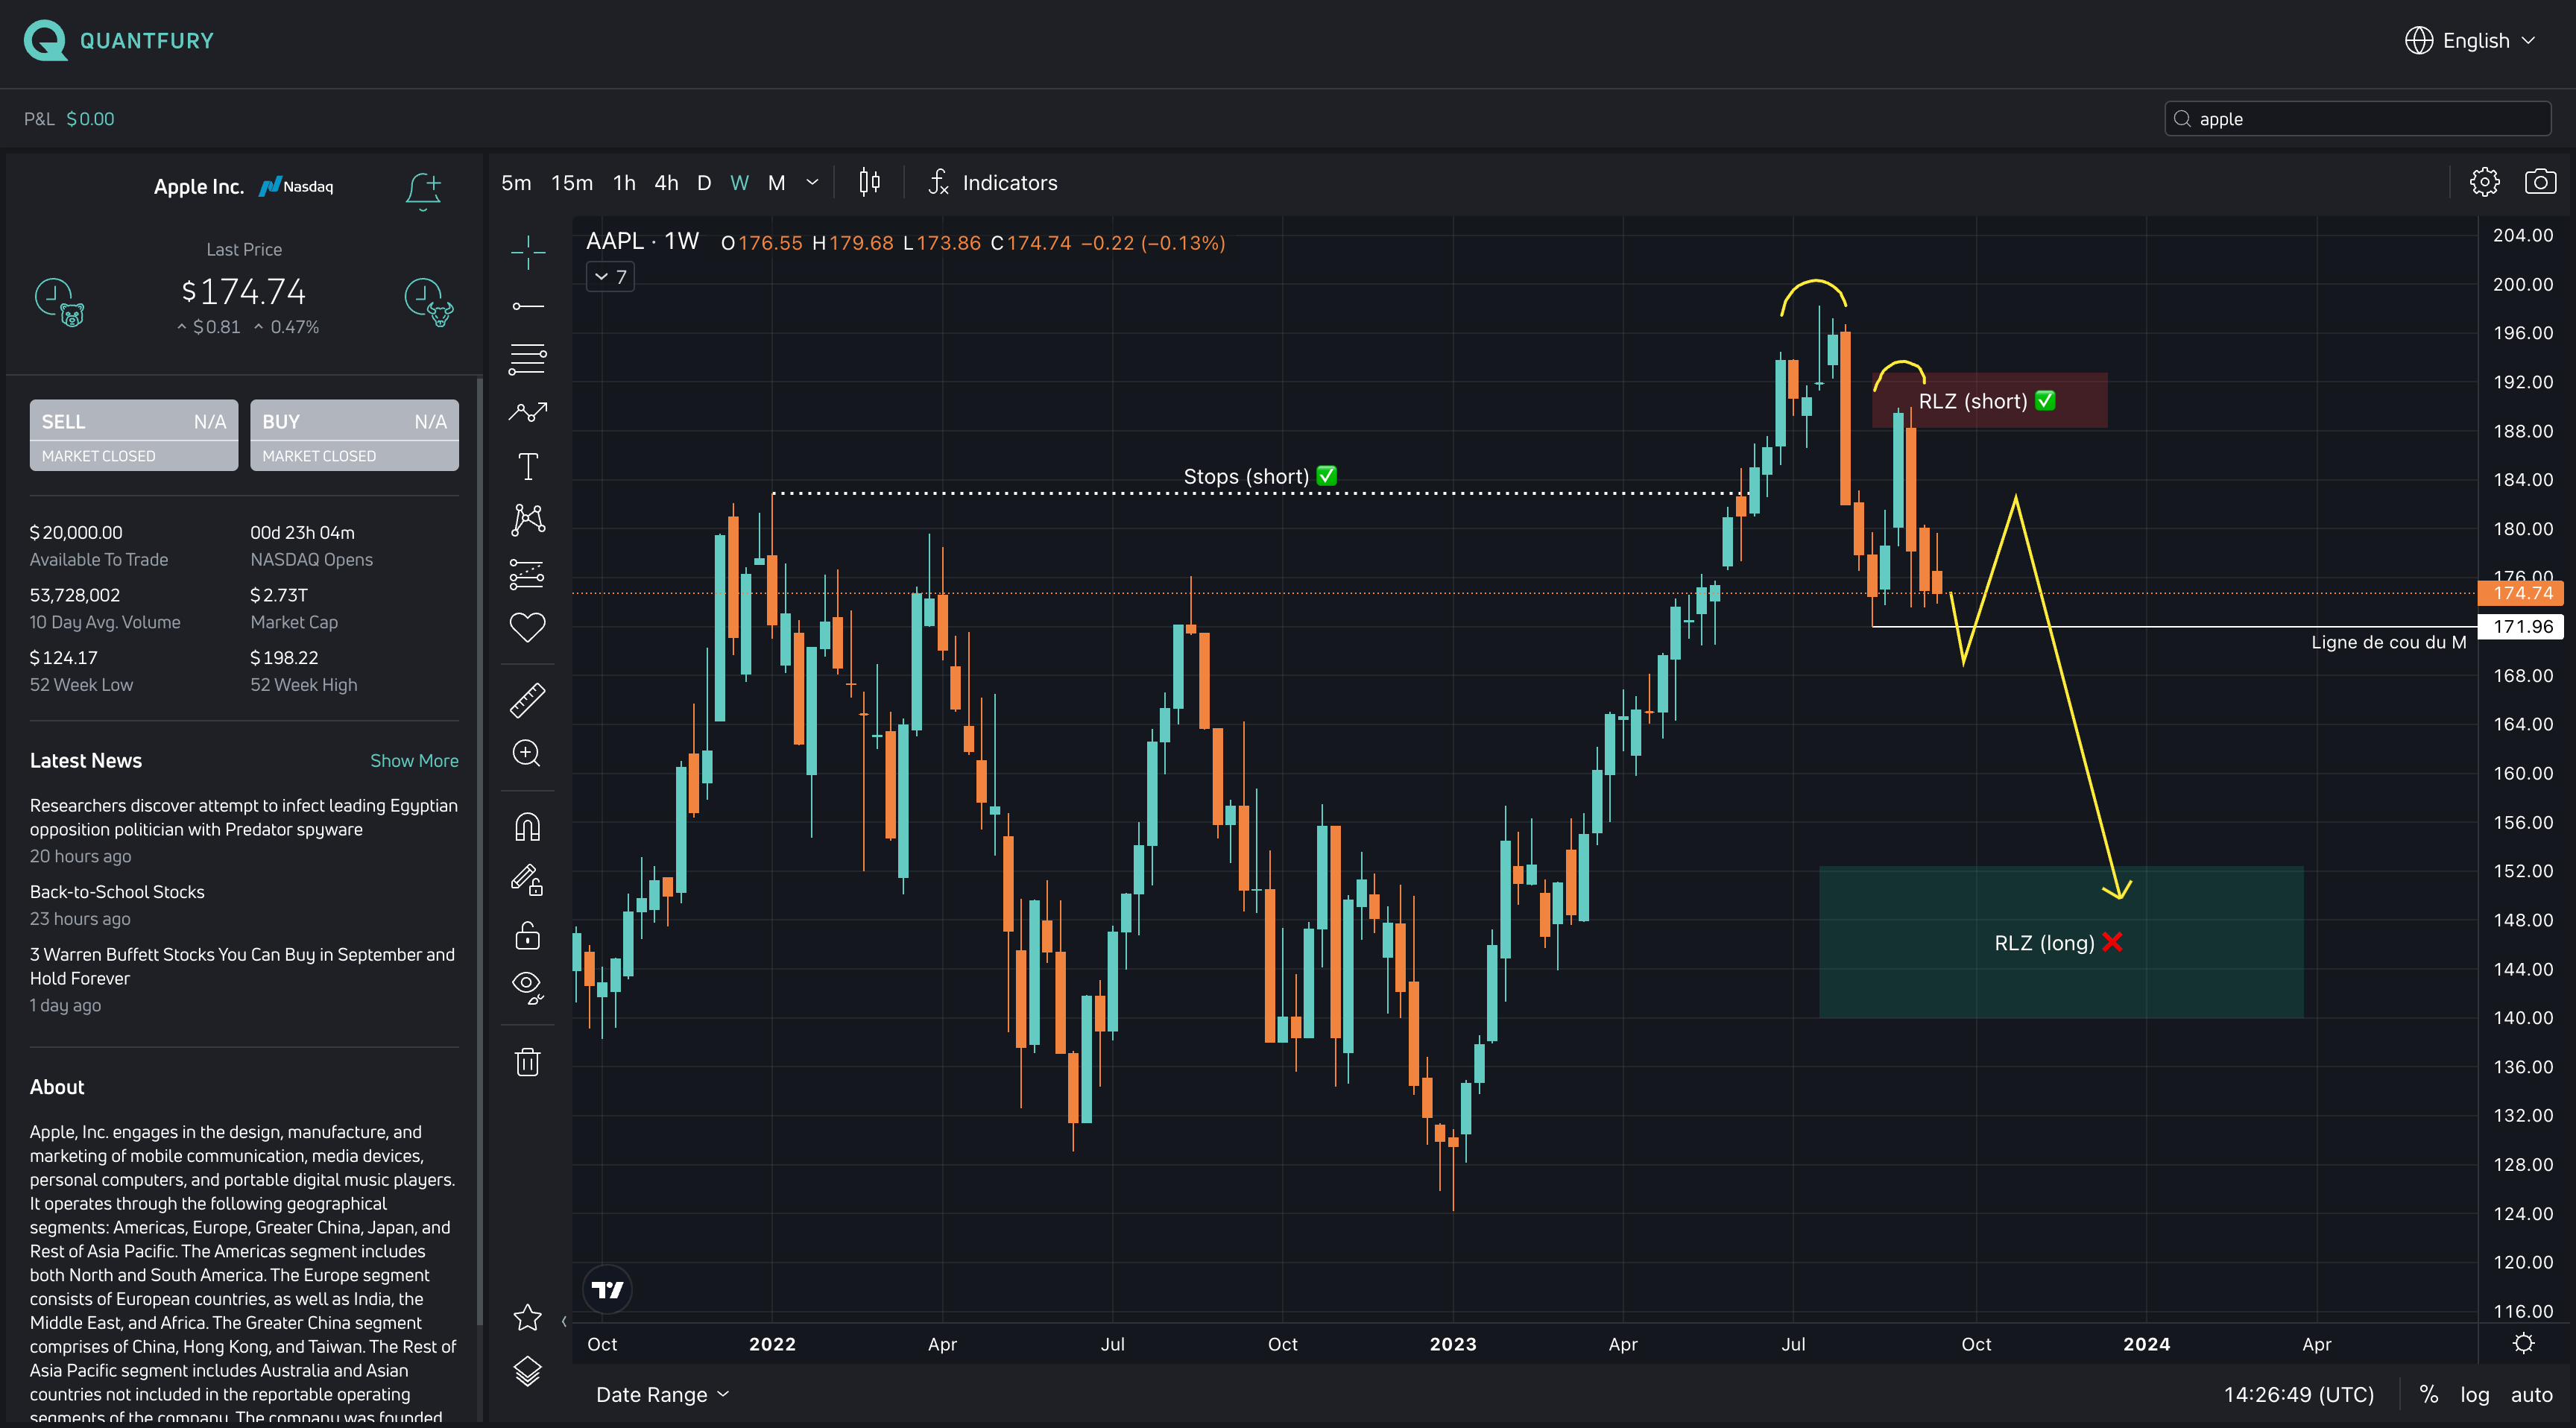
Task: Select the brush/pattern drawing tool
Action: (x=527, y=412)
